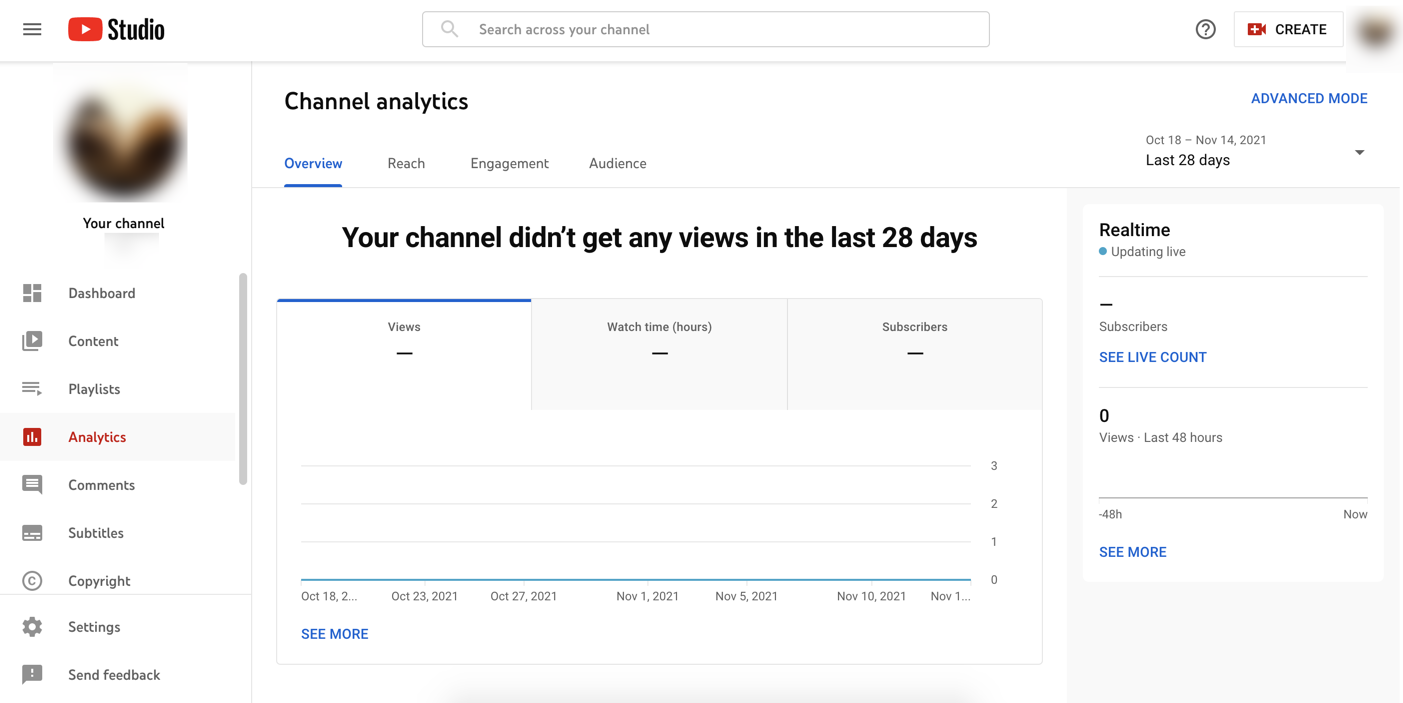Open Comments in the sidebar
The image size is (1403, 703).
[118, 485]
